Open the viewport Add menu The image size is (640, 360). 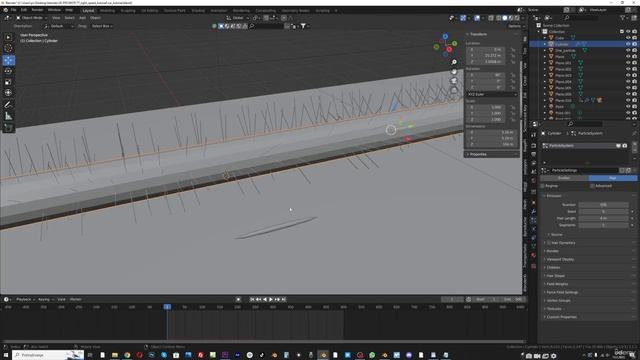82,18
